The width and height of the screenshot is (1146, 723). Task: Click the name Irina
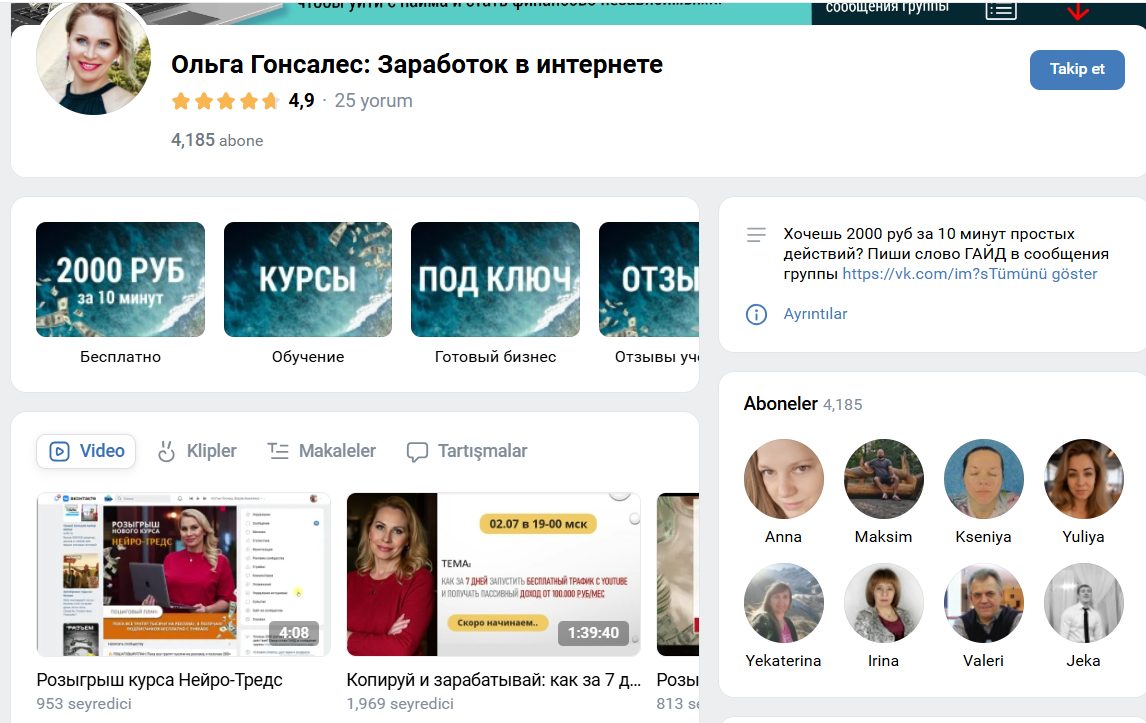(x=884, y=661)
